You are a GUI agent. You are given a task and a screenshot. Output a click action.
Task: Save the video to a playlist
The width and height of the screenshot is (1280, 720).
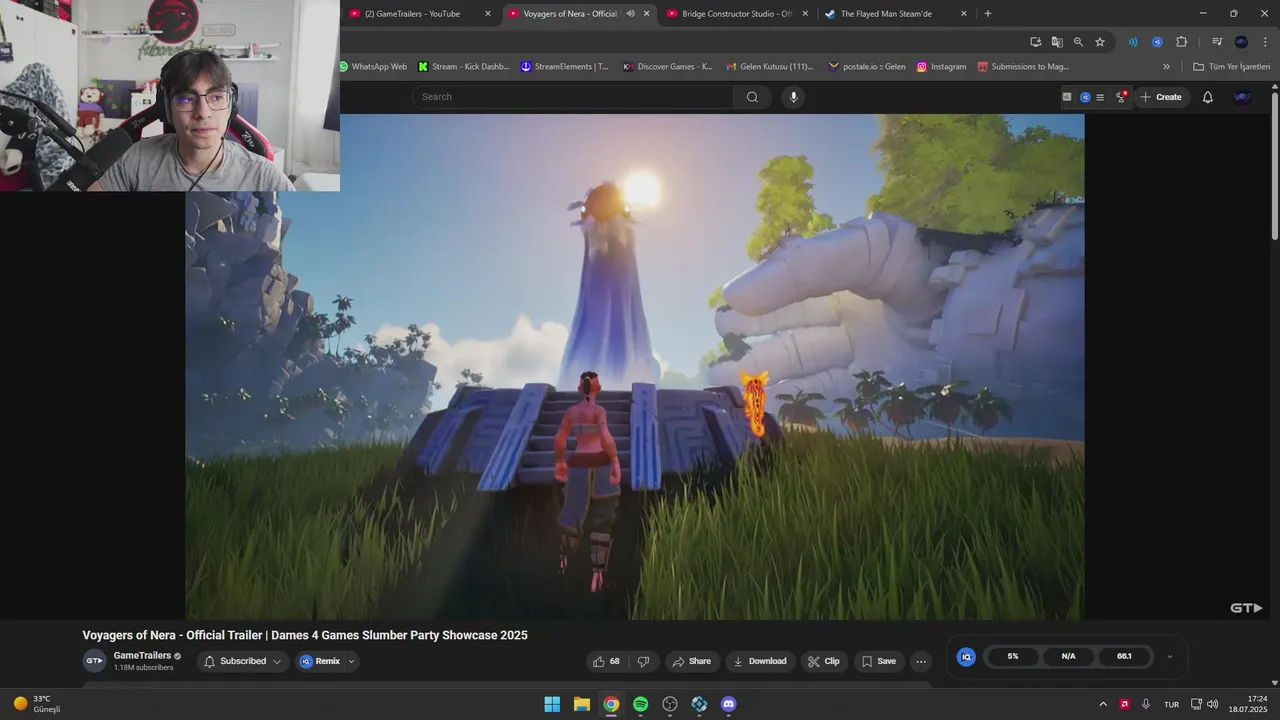pyautogui.click(x=879, y=661)
